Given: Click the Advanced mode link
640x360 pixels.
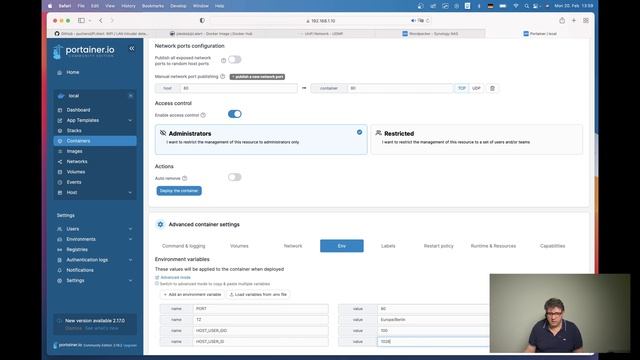Looking at the screenshot, I should [x=176, y=277].
